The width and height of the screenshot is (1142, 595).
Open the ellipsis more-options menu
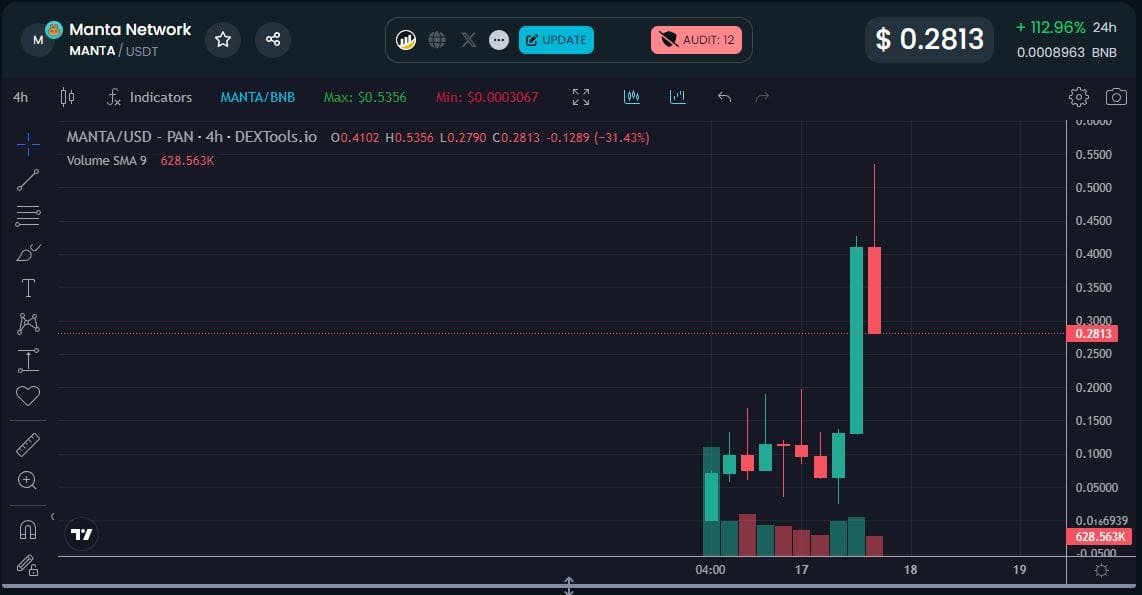pos(498,40)
